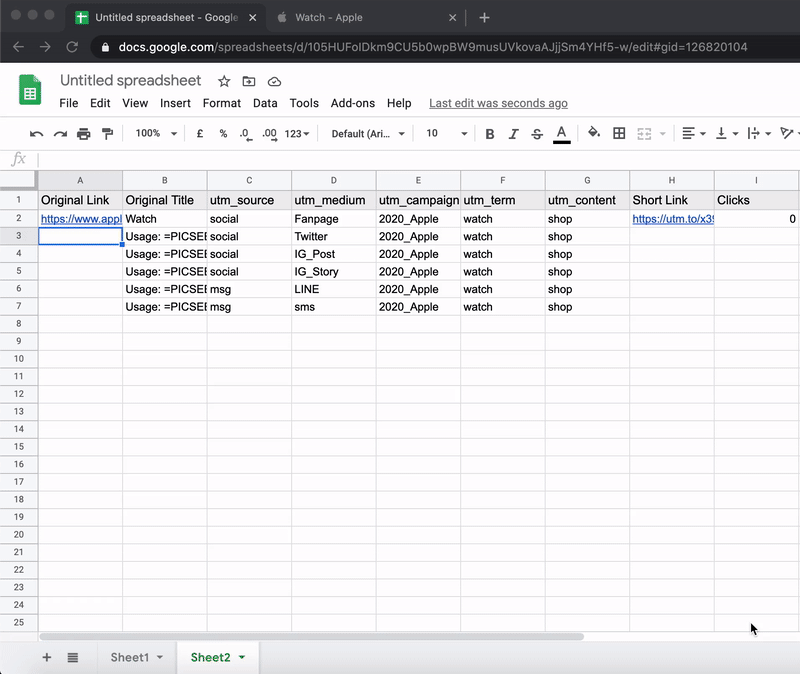The width and height of the screenshot is (800, 674).
Task: Open https://utm.to short link in H2
Action: [x=672, y=219]
